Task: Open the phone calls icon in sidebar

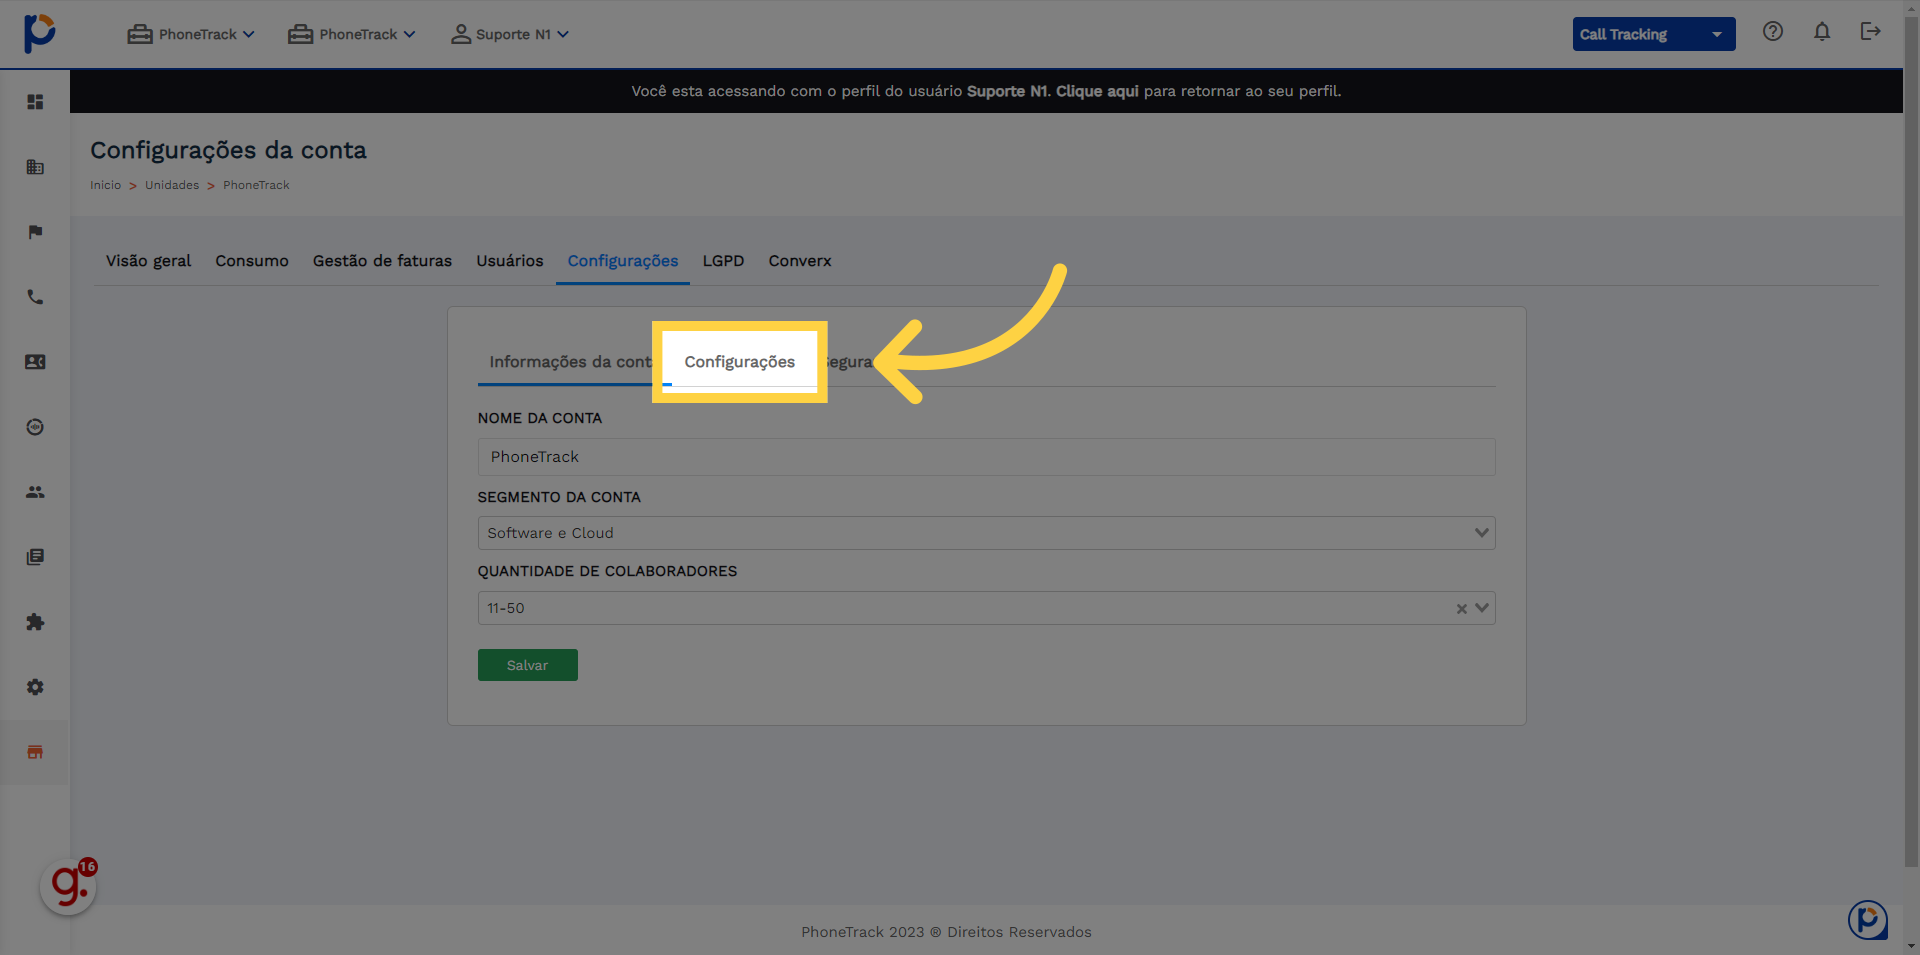Action: pos(35,297)
